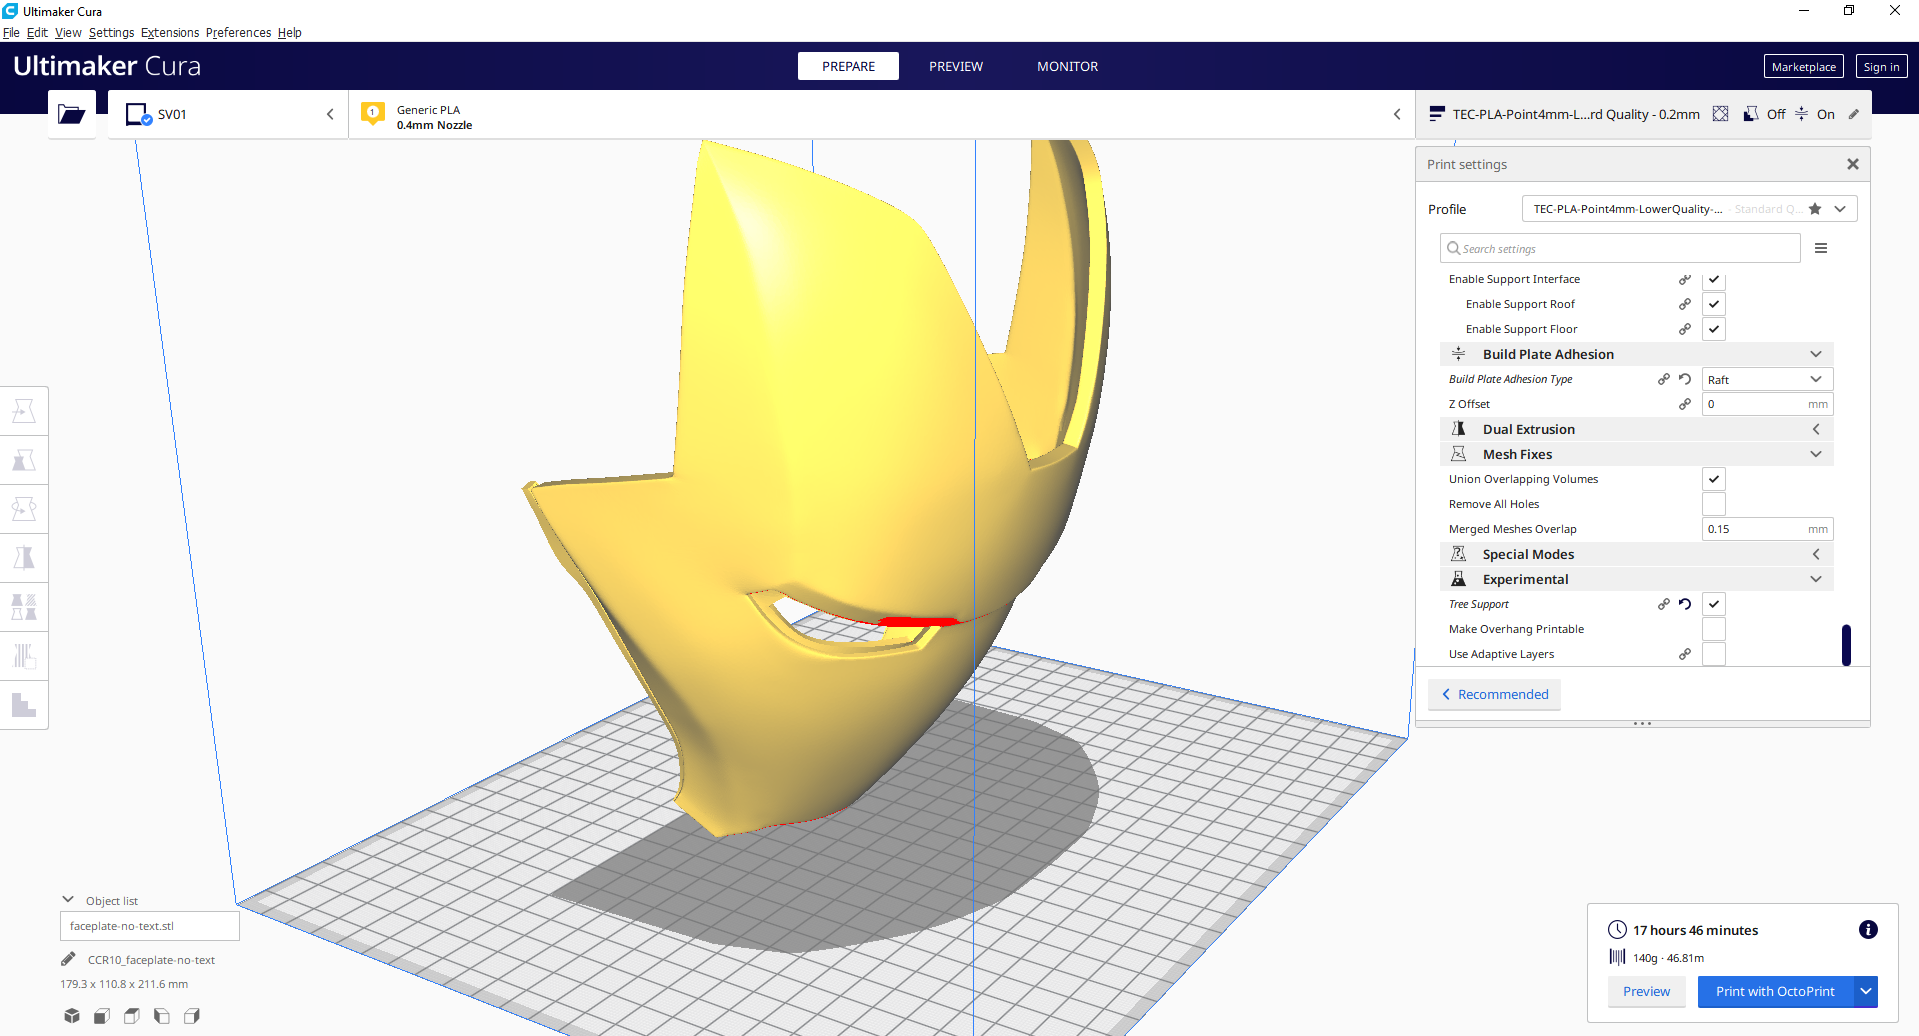Click the extruder 1 material icon

coord(373,114)
